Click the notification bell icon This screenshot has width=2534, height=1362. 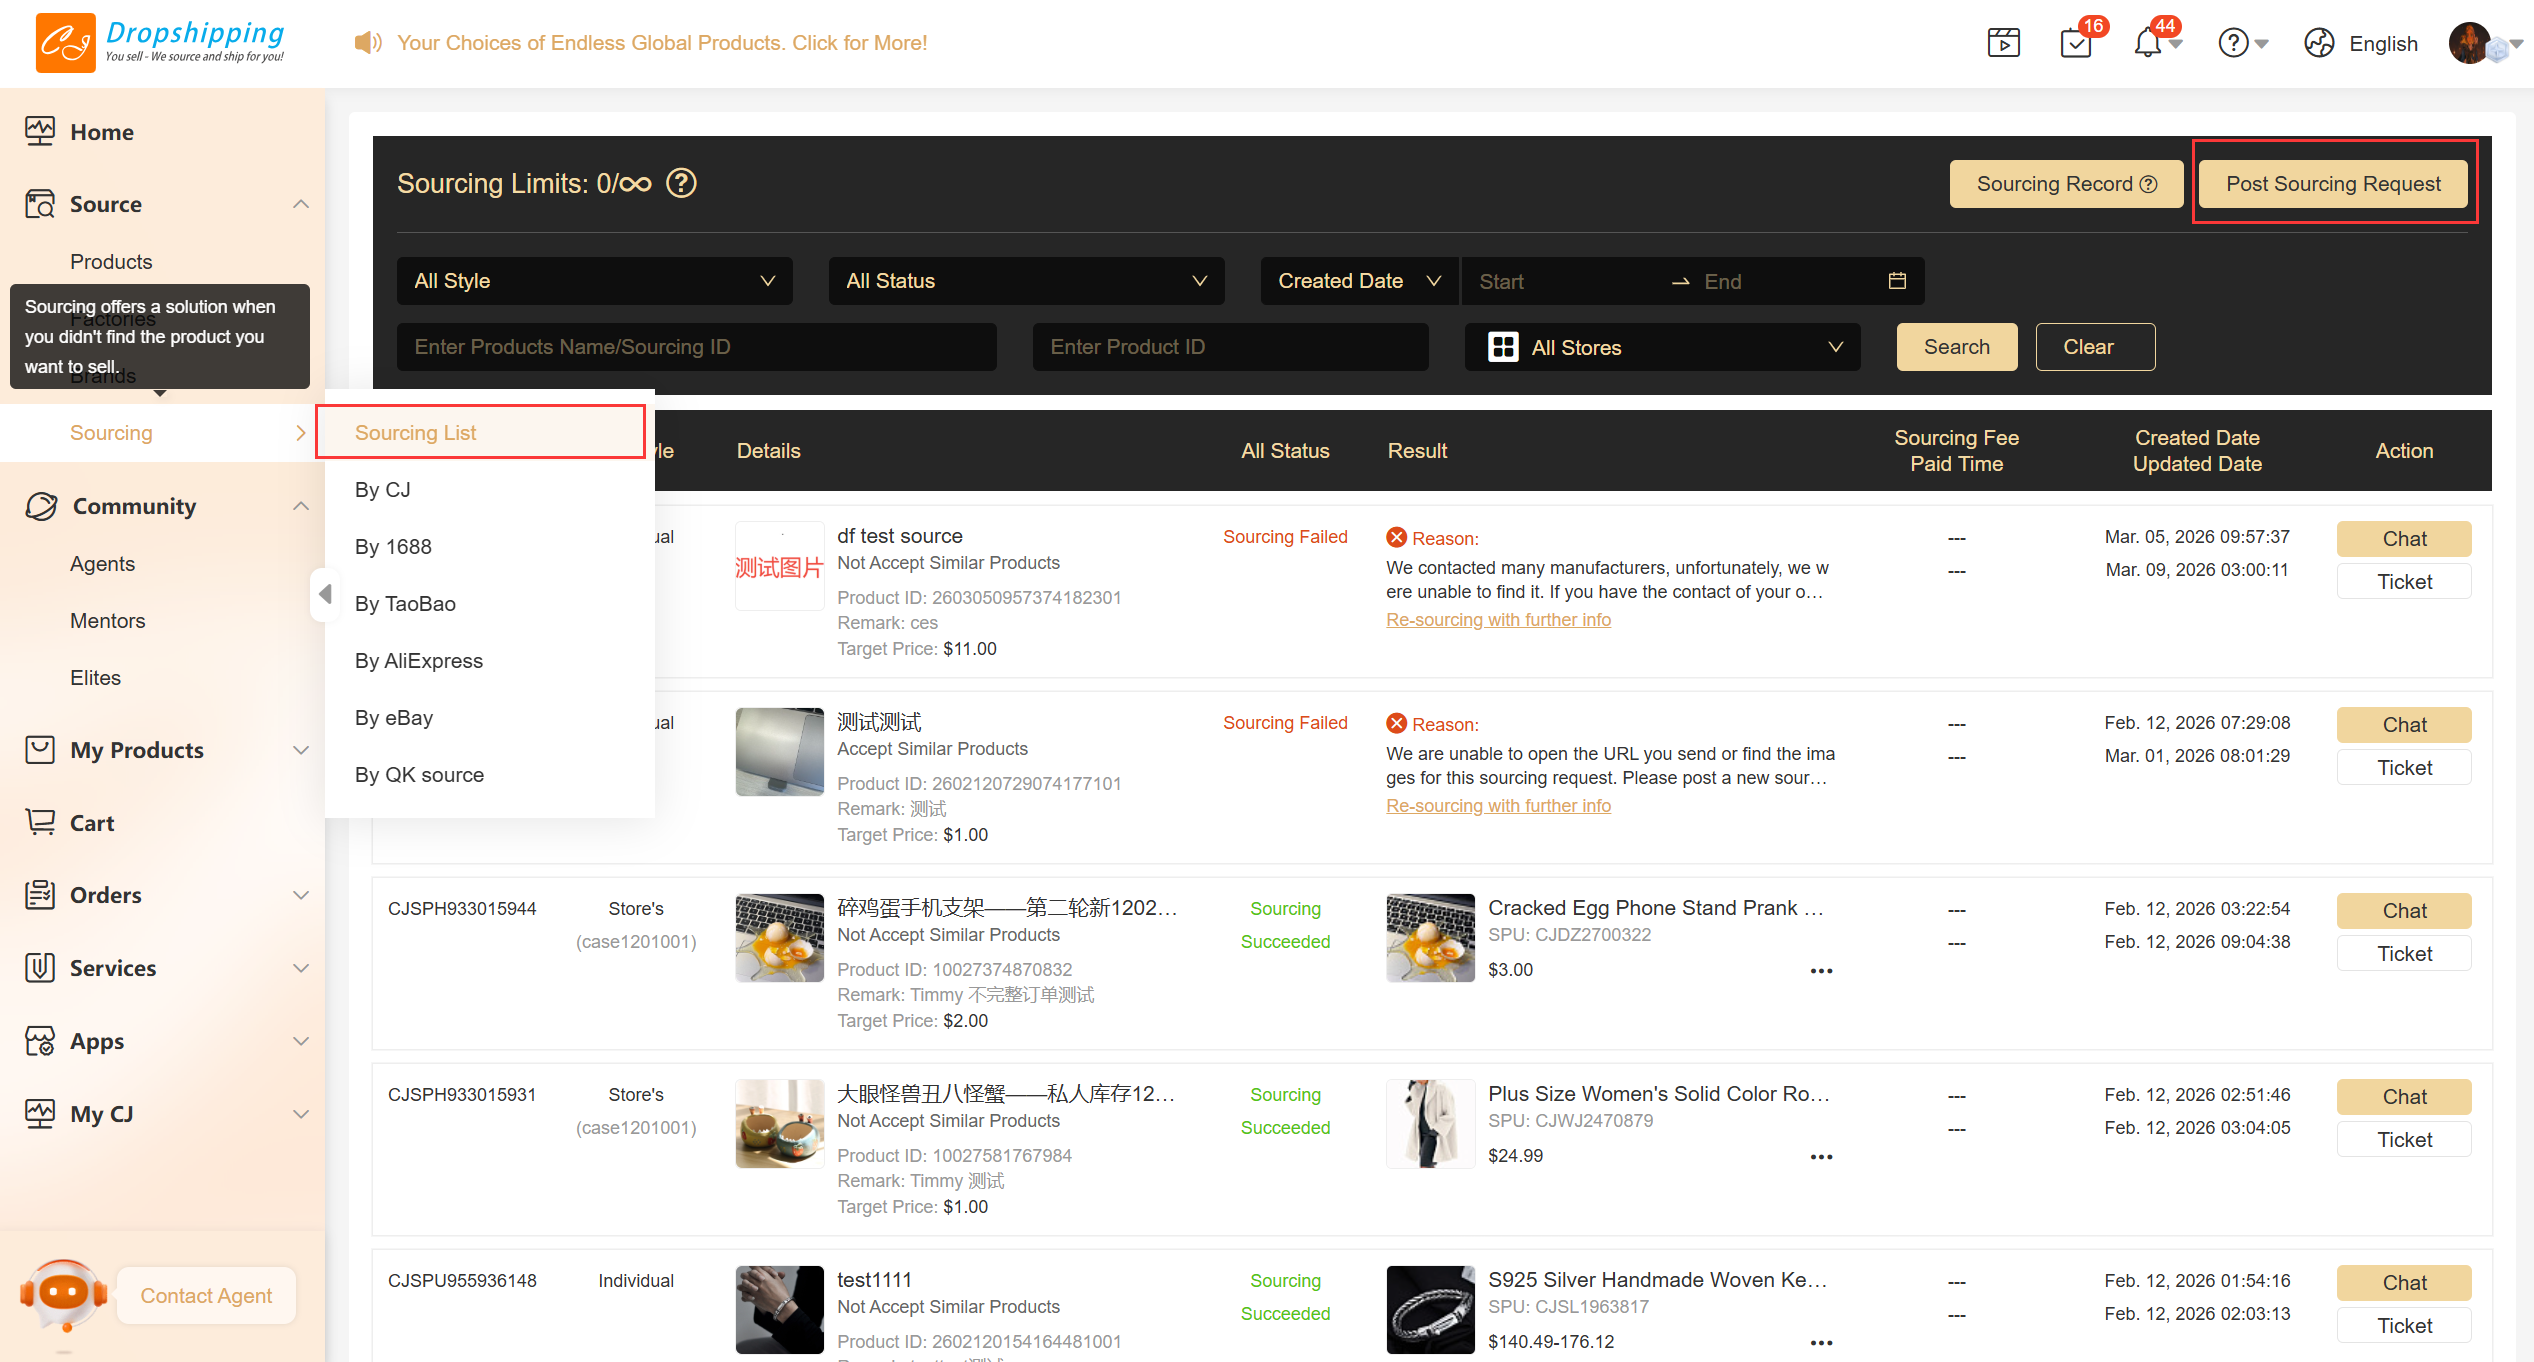click(2147, 44)
